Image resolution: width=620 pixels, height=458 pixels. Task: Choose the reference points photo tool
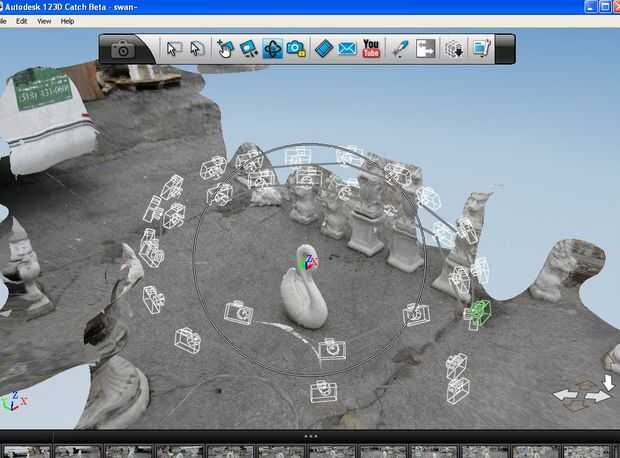coord(249,49)
